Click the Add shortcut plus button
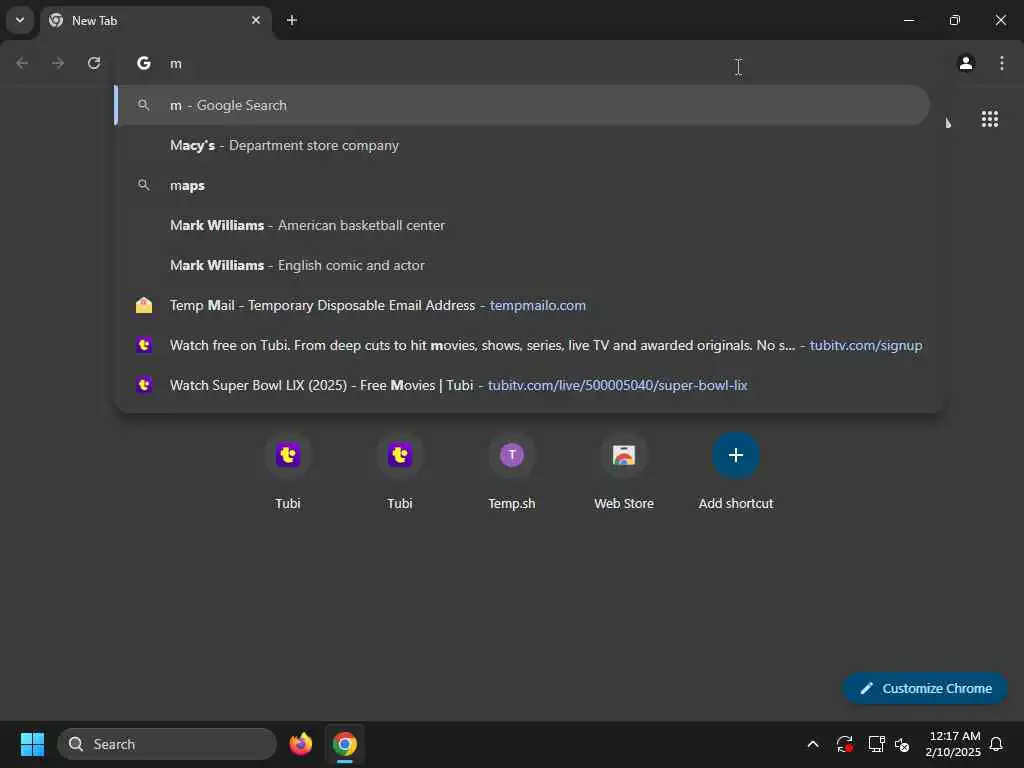The width and height of the screenshot is (1024, 768). (x=736, y=455)
